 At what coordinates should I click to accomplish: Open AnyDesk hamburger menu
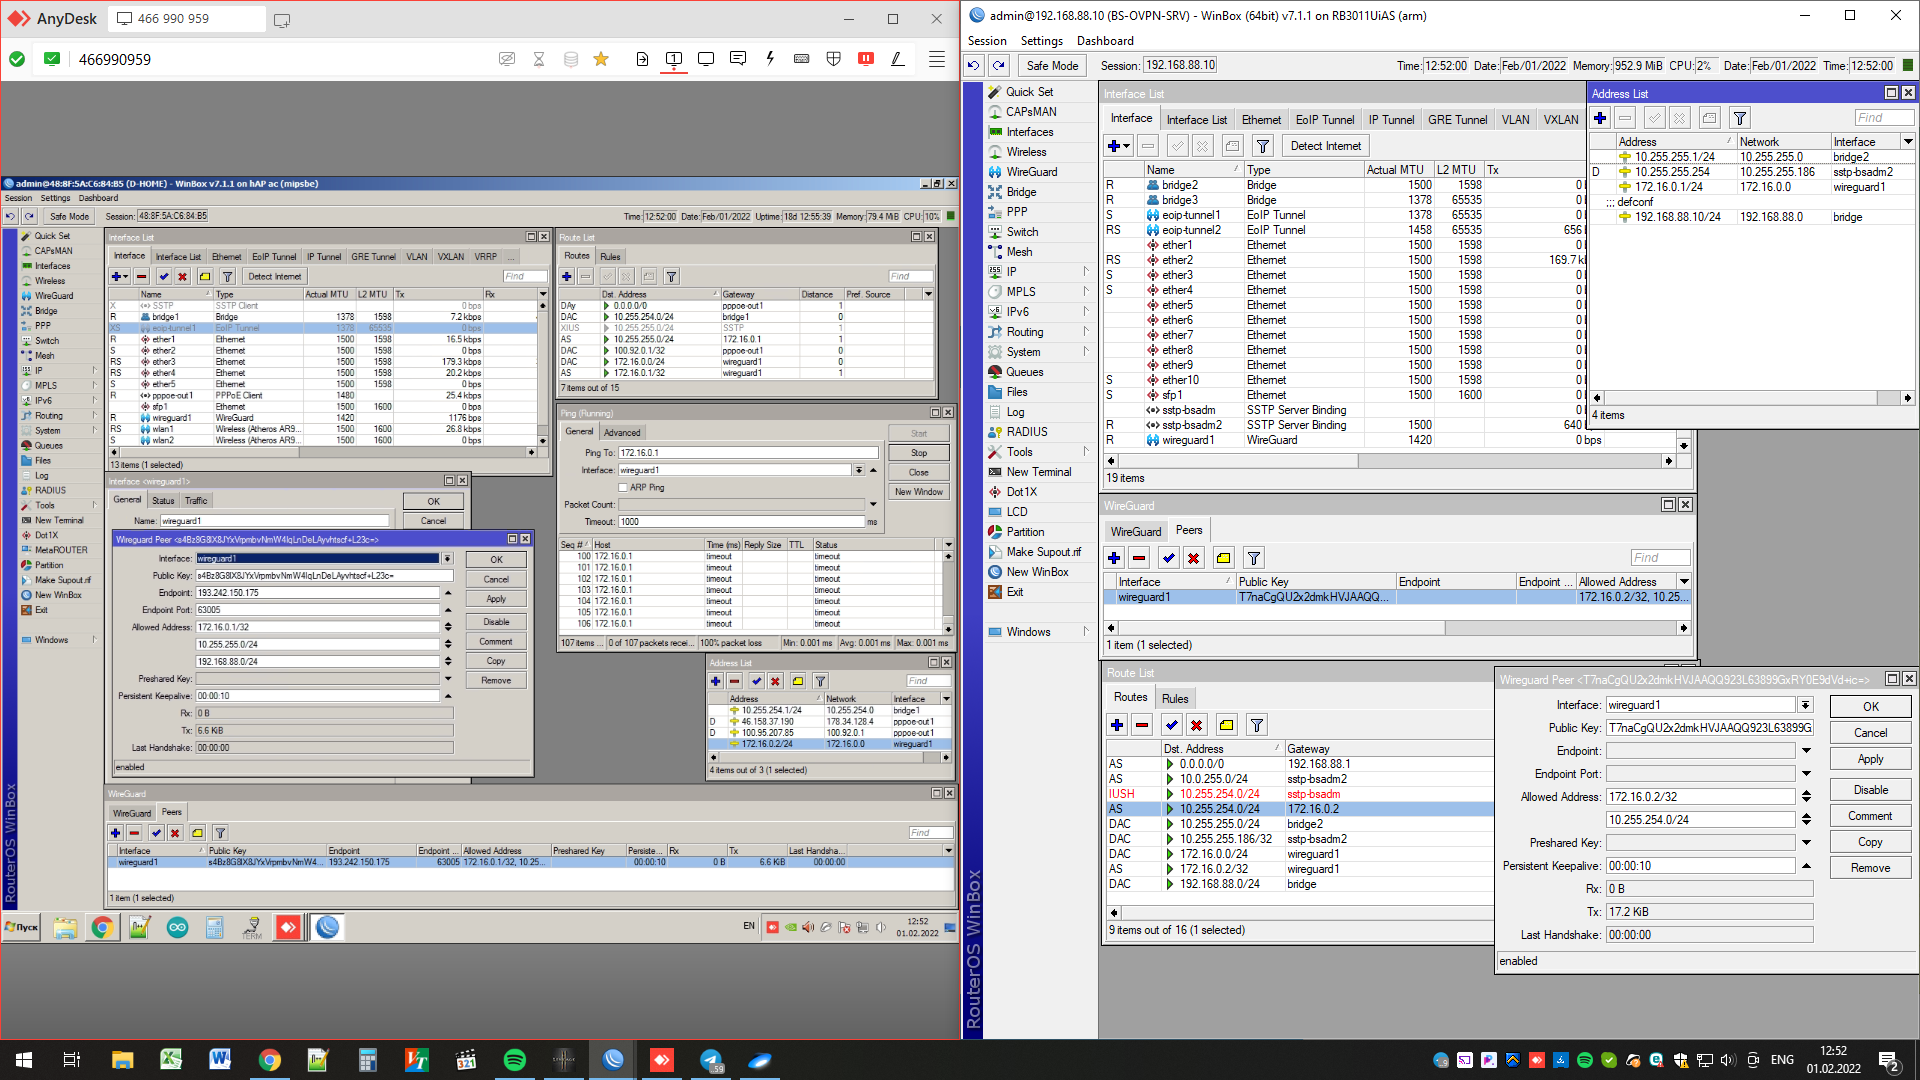click(937, 59)
